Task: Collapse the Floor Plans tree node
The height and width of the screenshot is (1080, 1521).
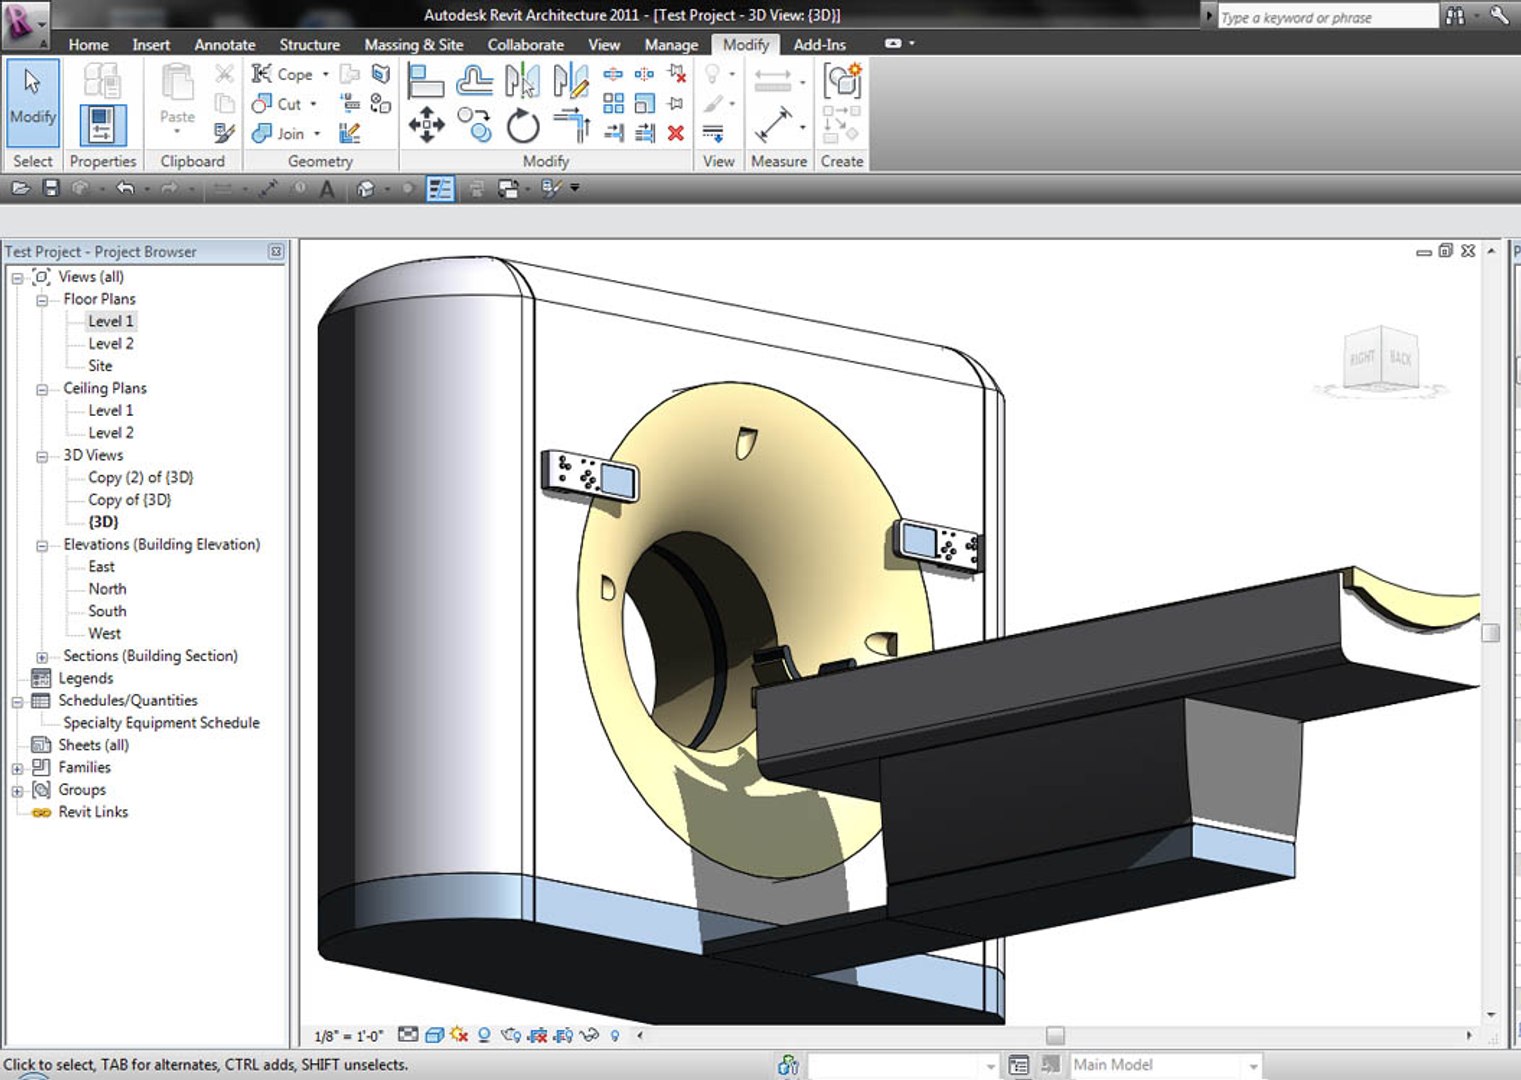Action: (42, 300)
